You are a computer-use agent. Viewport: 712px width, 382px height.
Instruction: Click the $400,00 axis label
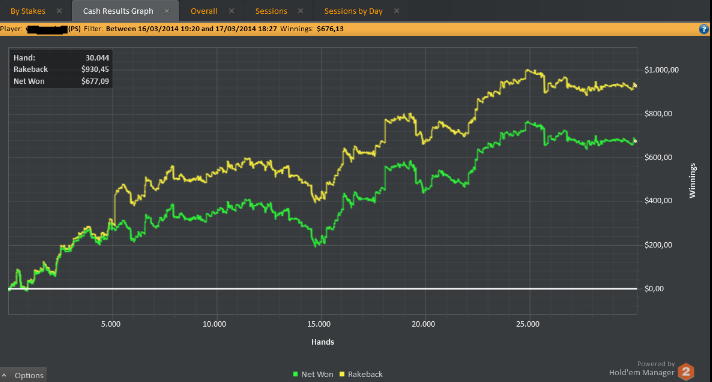click(658, 200)
